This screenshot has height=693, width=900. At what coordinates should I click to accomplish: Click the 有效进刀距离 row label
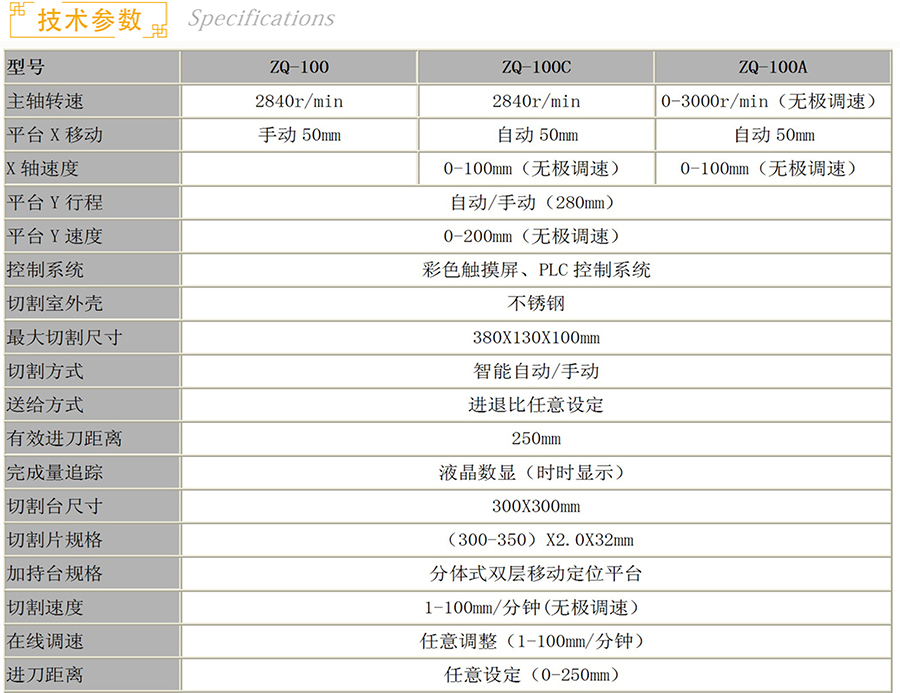pyautogui.click(x=64, y=439)
